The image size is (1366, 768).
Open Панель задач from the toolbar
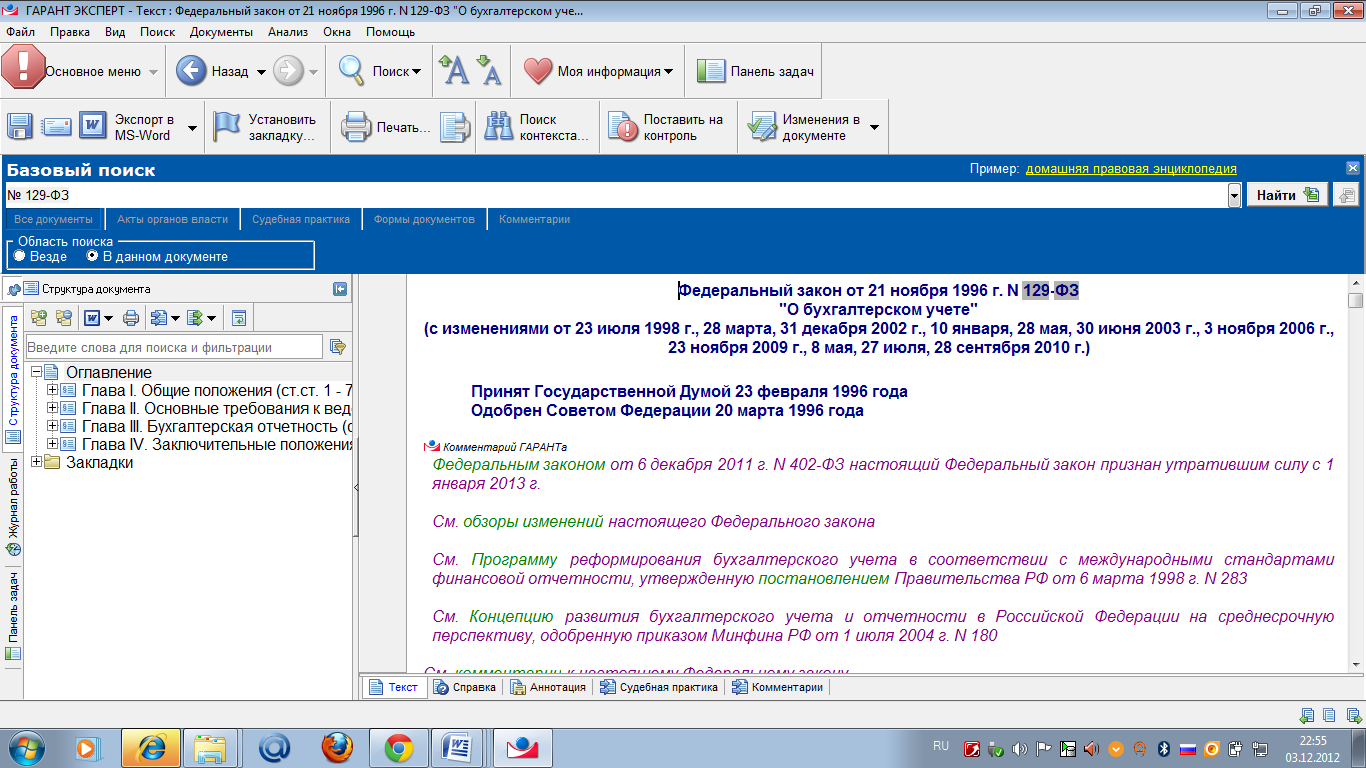755,71
